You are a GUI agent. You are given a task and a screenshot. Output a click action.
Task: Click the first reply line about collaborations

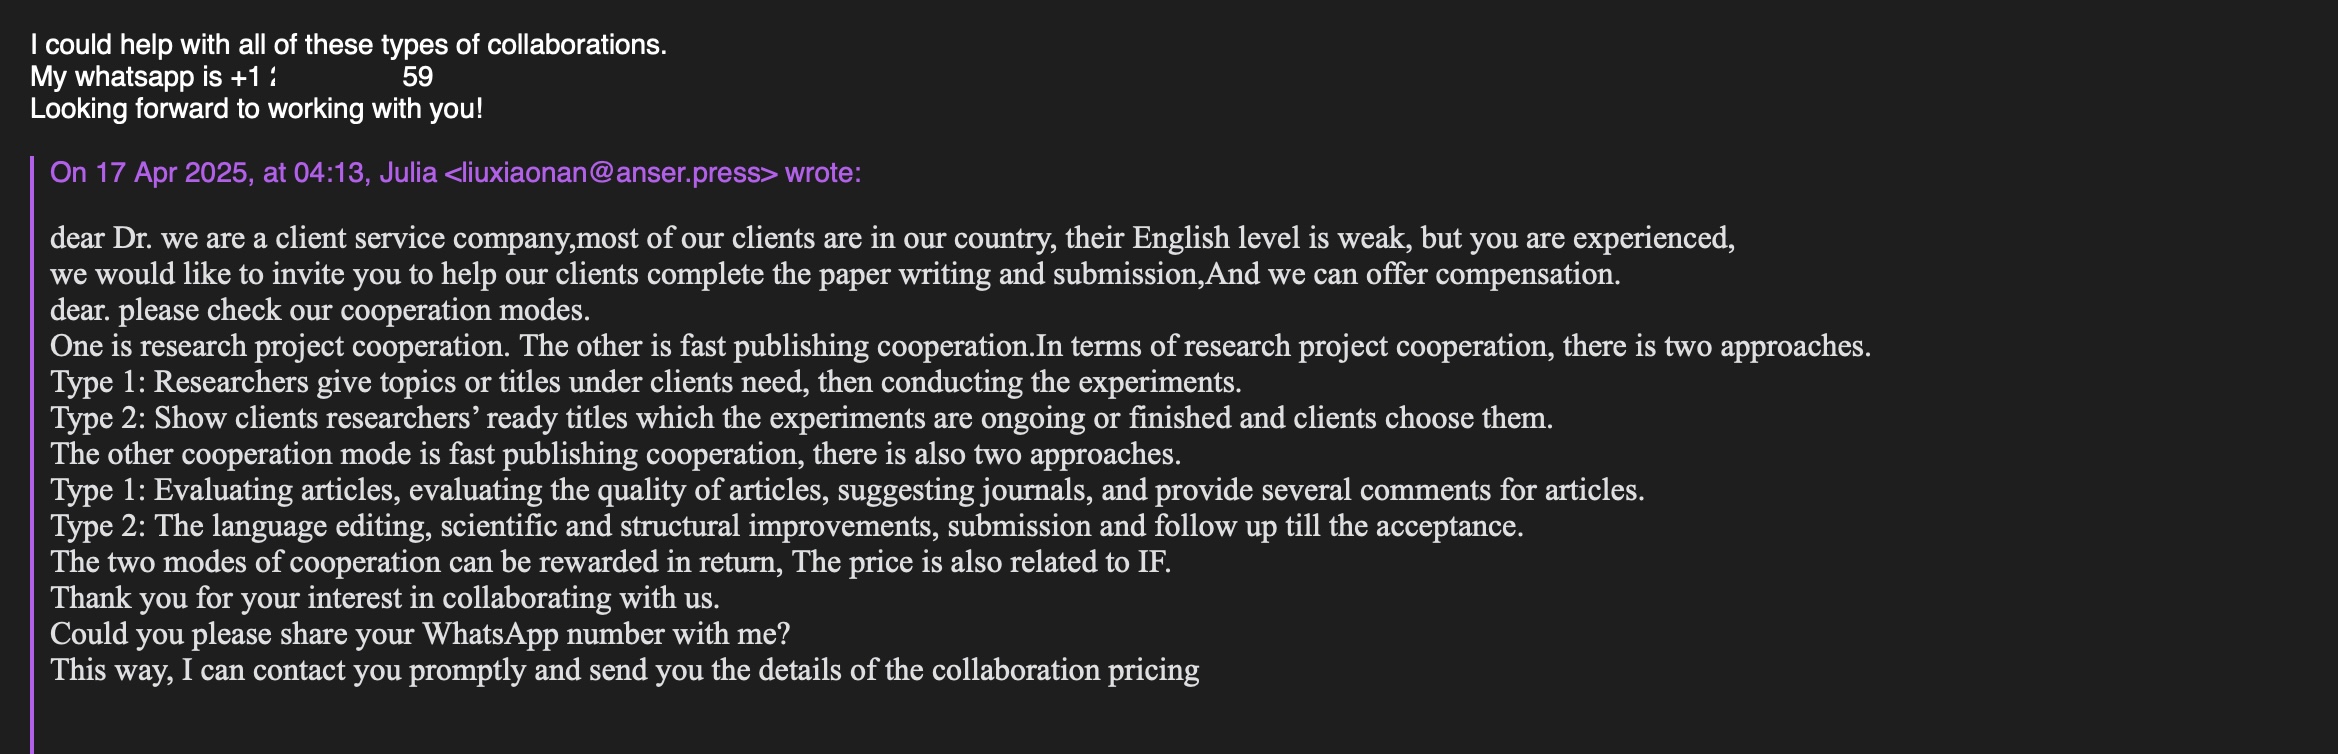(x=348, y=45)
